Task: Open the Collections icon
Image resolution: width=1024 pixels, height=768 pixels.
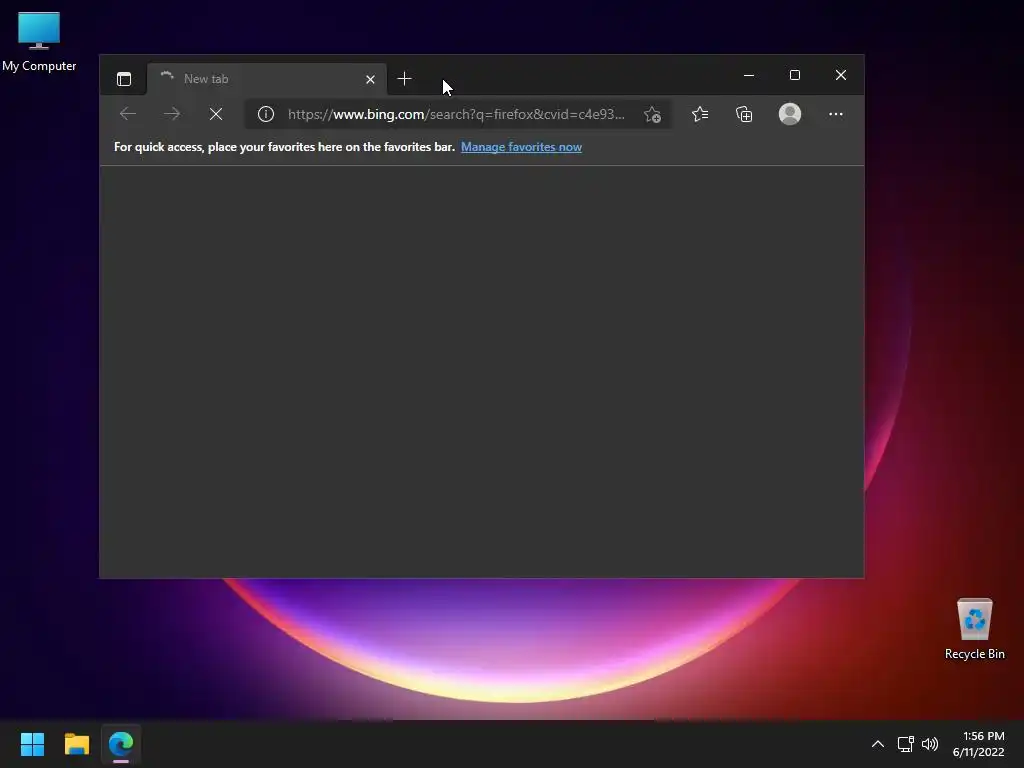Action: [744, 114]
